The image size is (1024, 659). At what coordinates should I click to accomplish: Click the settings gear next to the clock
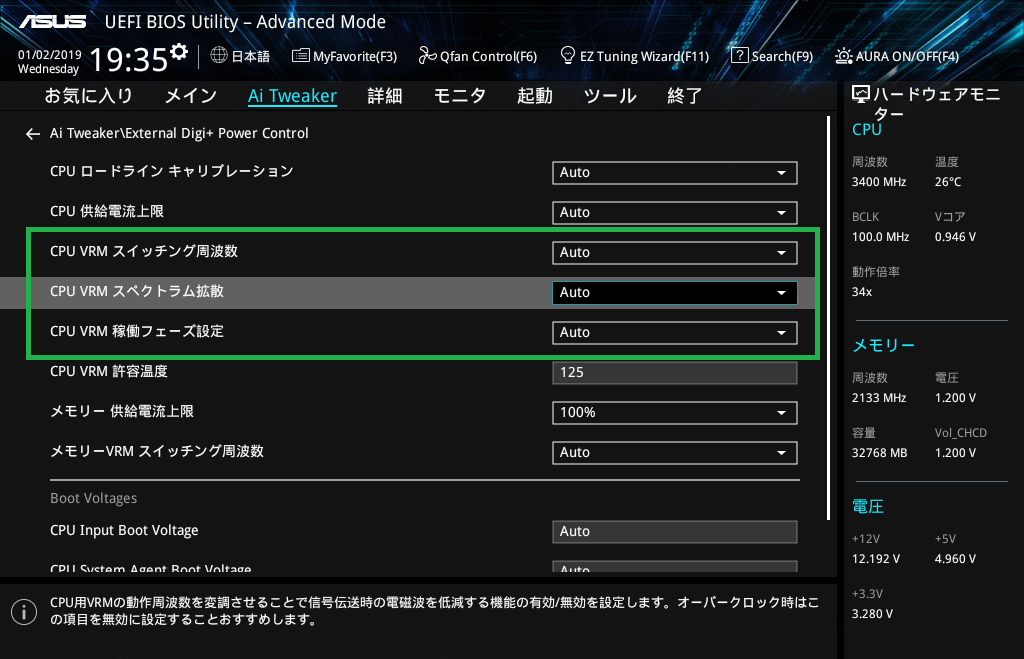[179, 52]
